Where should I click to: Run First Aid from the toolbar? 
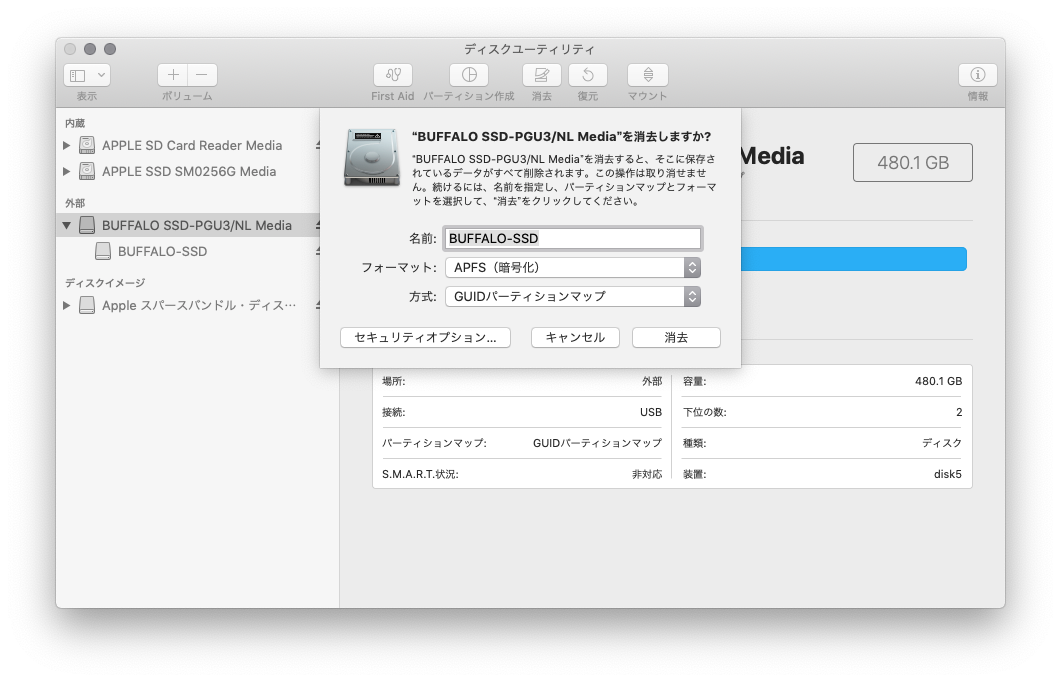[392, 75]
